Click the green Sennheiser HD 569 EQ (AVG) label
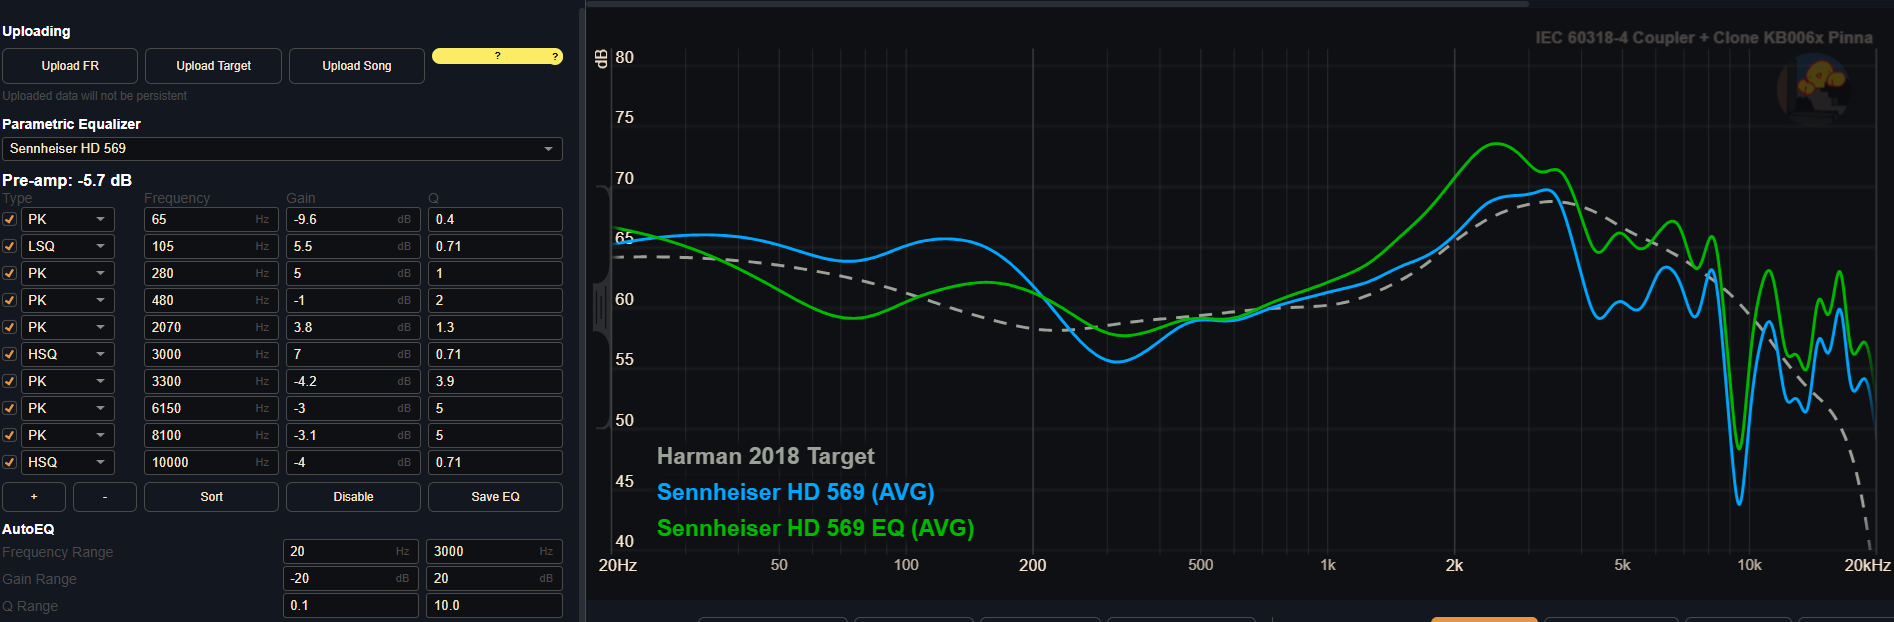 pyautogui.click(x=815, y=528)
